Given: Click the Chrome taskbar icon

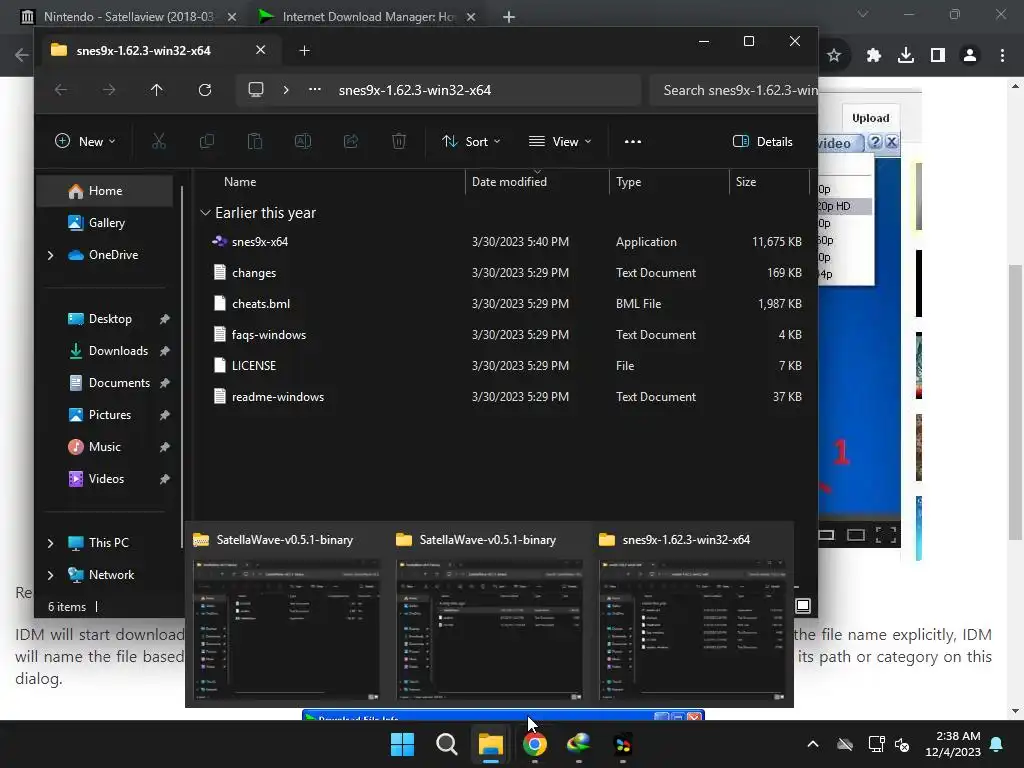Looking at the screenshot, I should (x=535, y=744).
